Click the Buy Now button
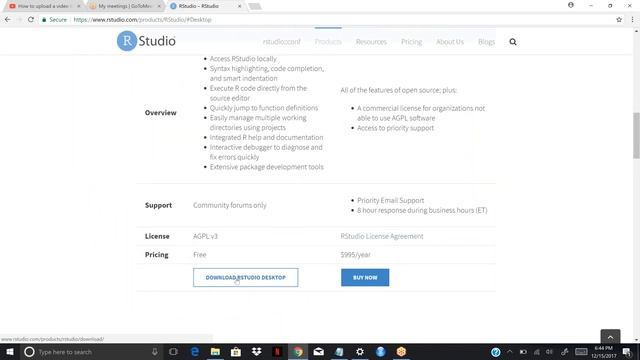Viewport: 640px width, 360px height. coord(365,278)
